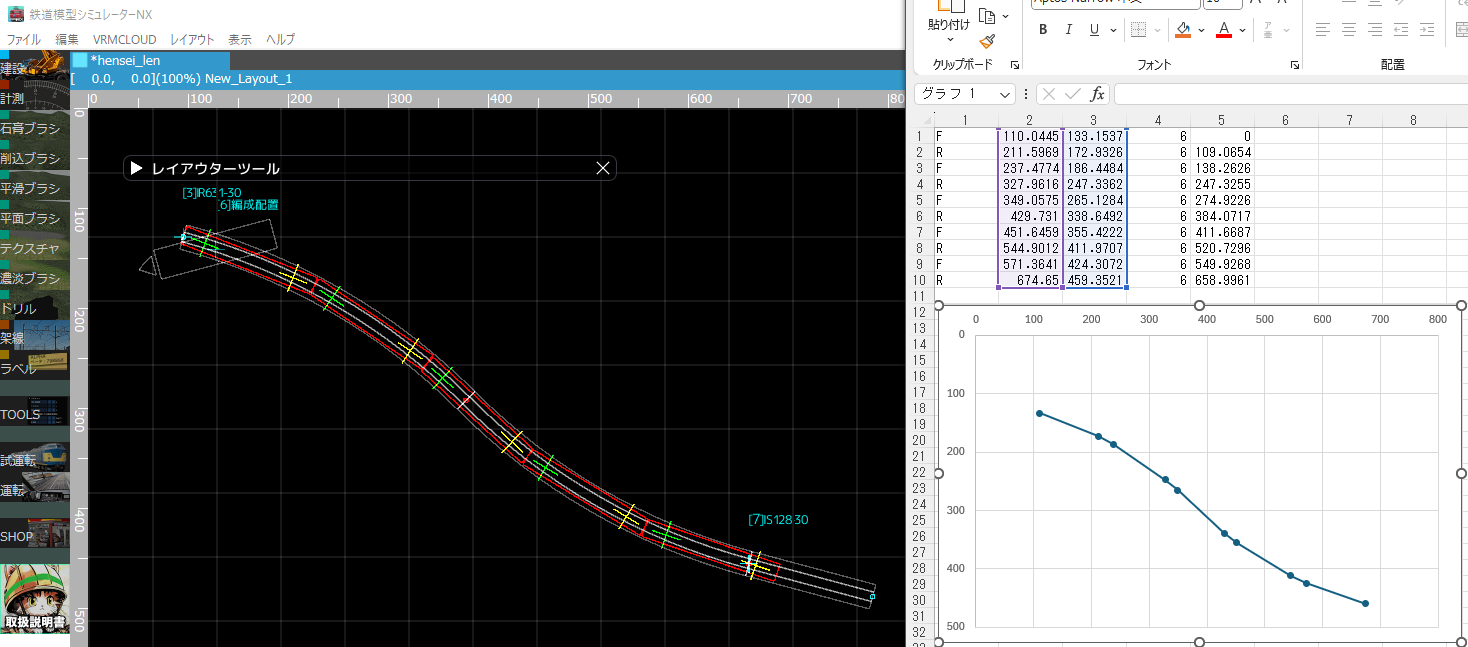Click the format painter brush icon

click(987, 41)
